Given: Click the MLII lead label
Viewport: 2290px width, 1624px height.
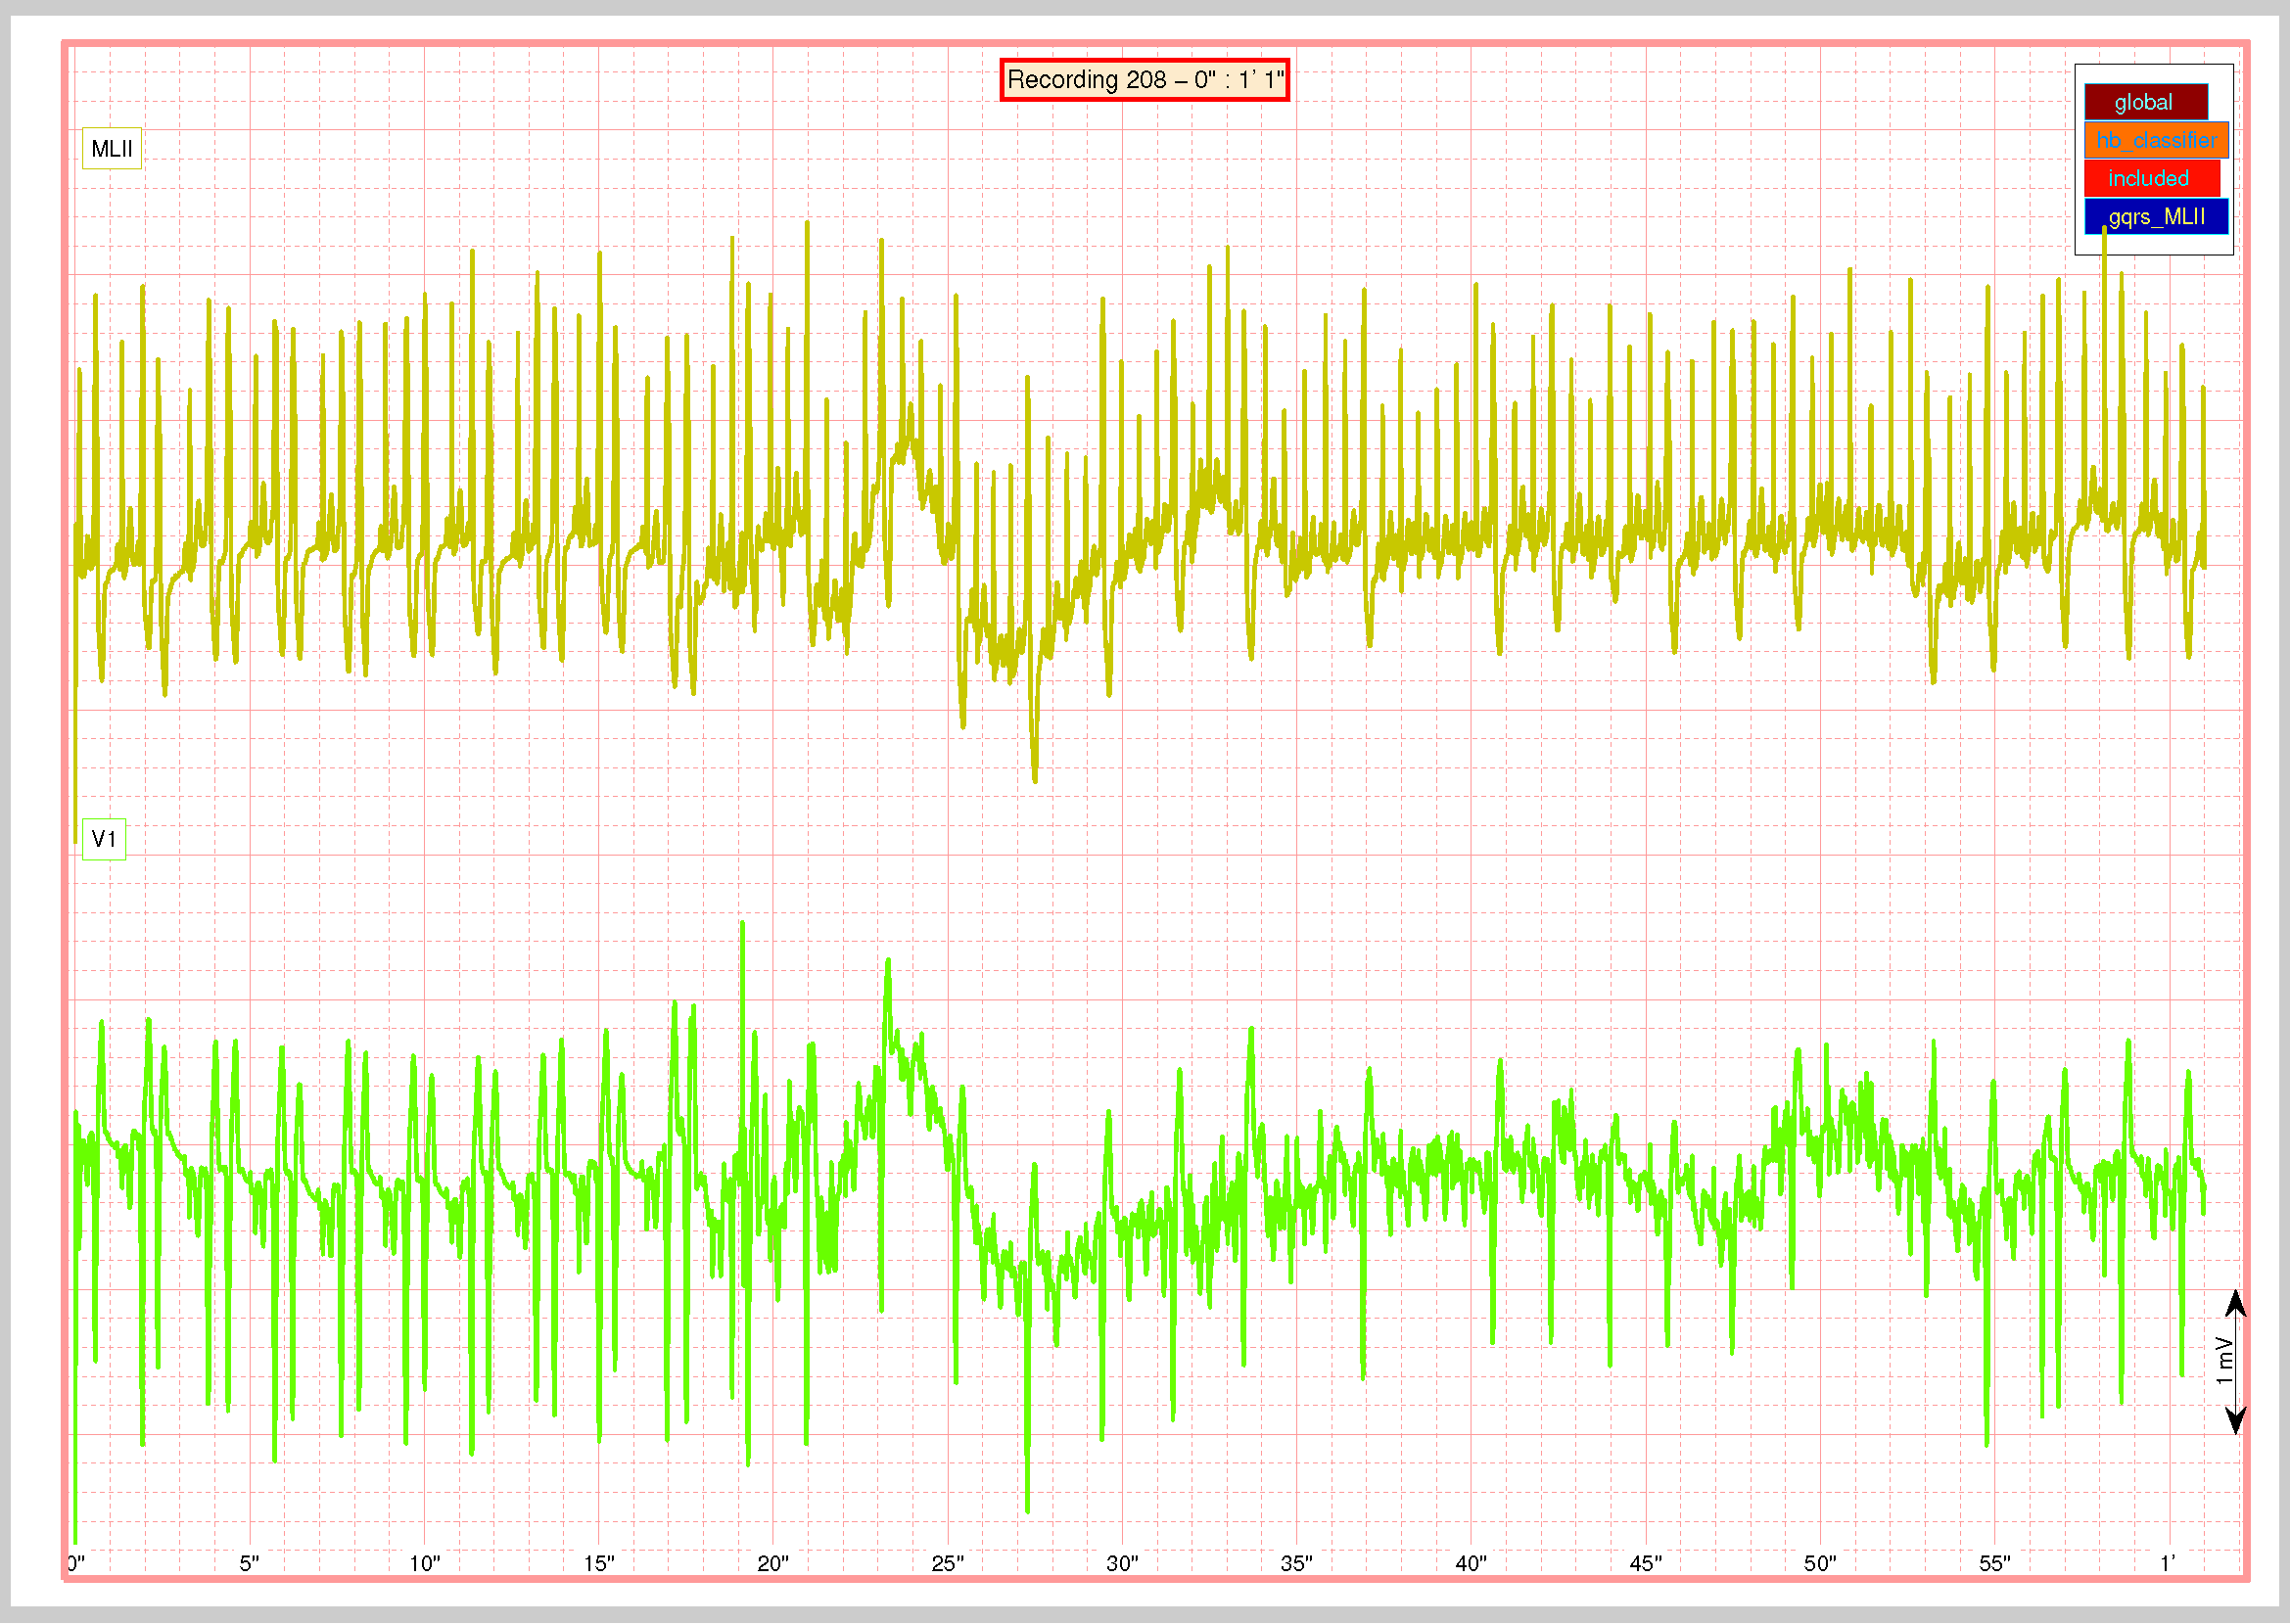Looking at the screenshot, I should click(111, 149).
